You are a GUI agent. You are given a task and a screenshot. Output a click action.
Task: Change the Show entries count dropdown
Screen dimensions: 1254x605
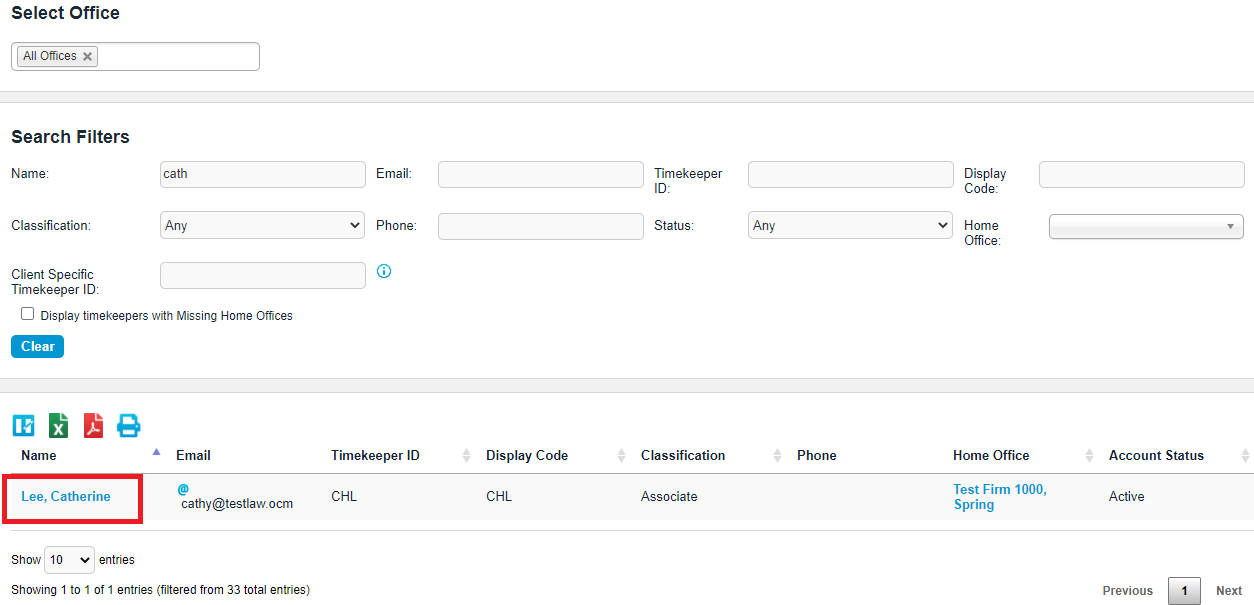click(69, 560)
